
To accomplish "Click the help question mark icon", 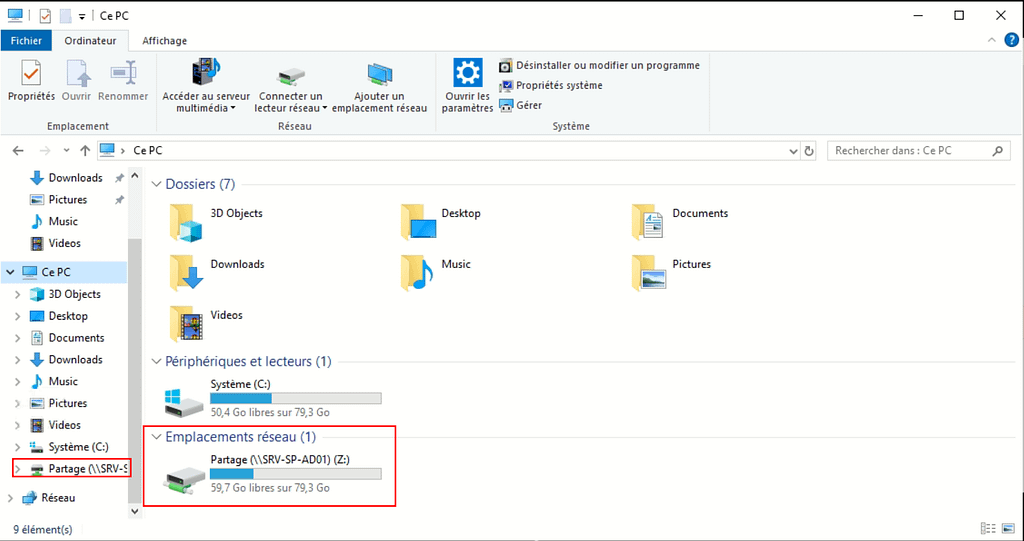I will 1012,41.
